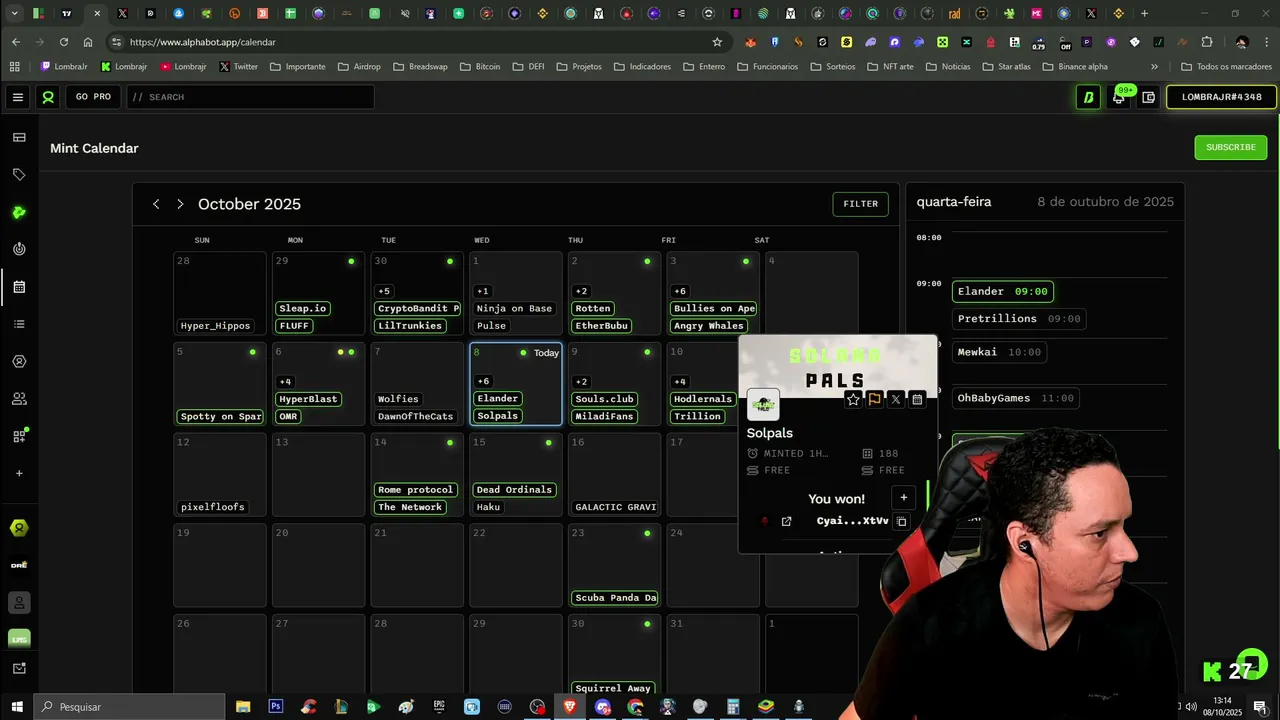Screen dimensions: 1280x720
Task: Select the yellow hexagon community avatar in sidebar
Action: [x=19, y=528]
